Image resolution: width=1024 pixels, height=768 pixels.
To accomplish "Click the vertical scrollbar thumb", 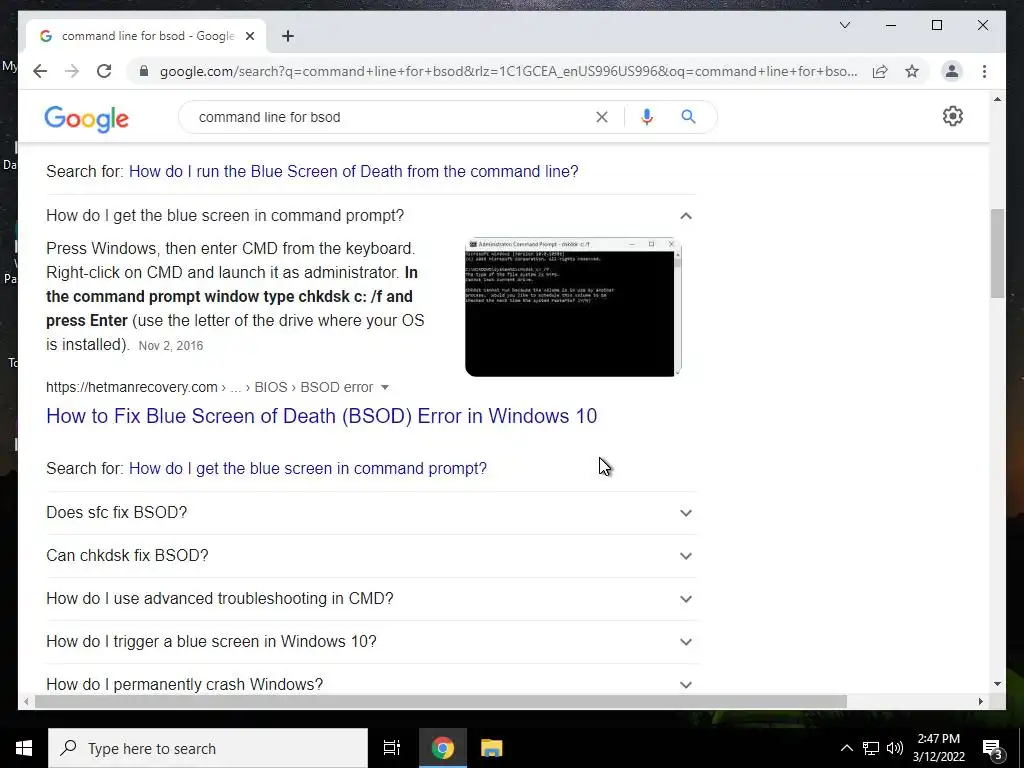I will [x=997, y=253].
